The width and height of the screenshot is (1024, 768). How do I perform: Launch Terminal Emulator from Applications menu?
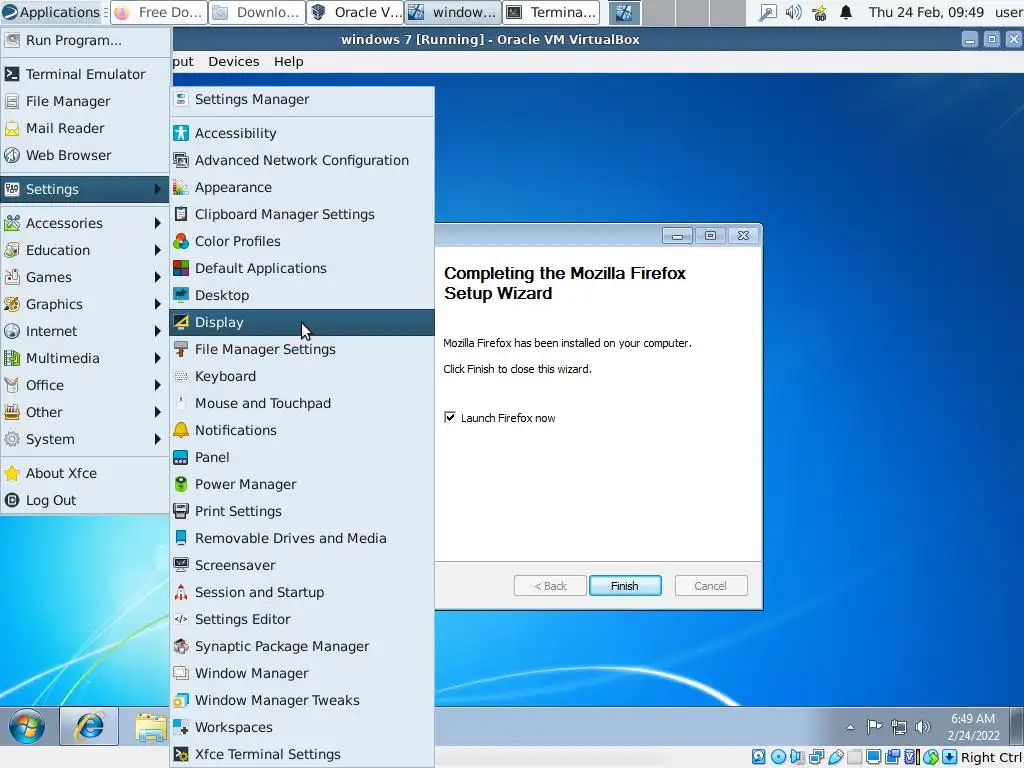coord(85,74)
